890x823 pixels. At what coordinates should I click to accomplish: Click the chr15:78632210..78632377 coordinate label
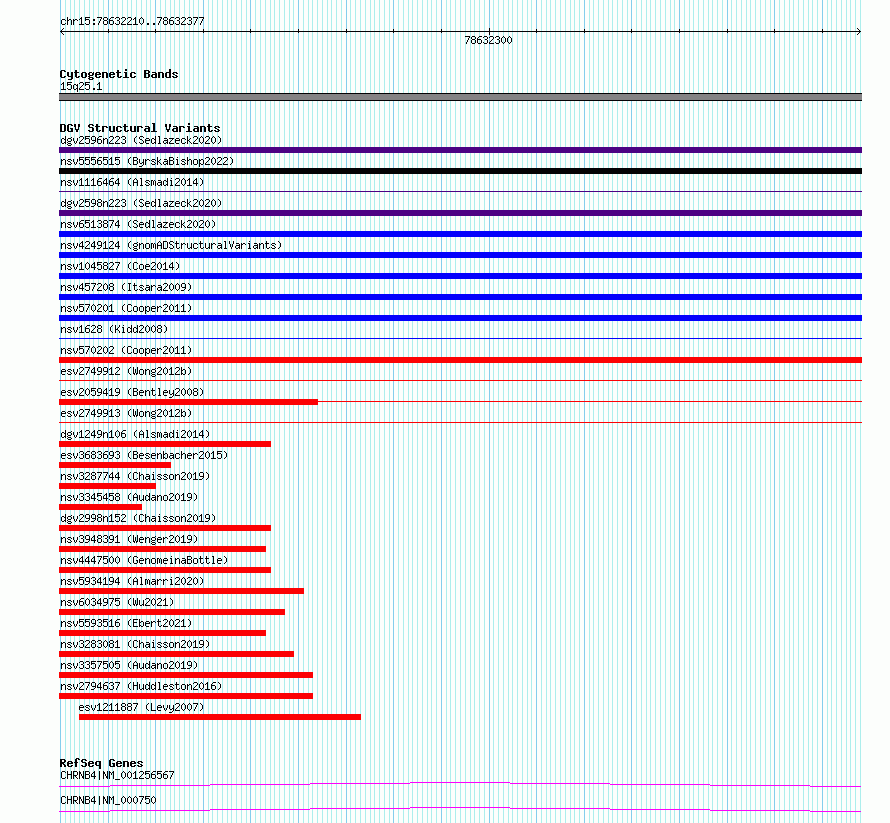tap(132, 21)
